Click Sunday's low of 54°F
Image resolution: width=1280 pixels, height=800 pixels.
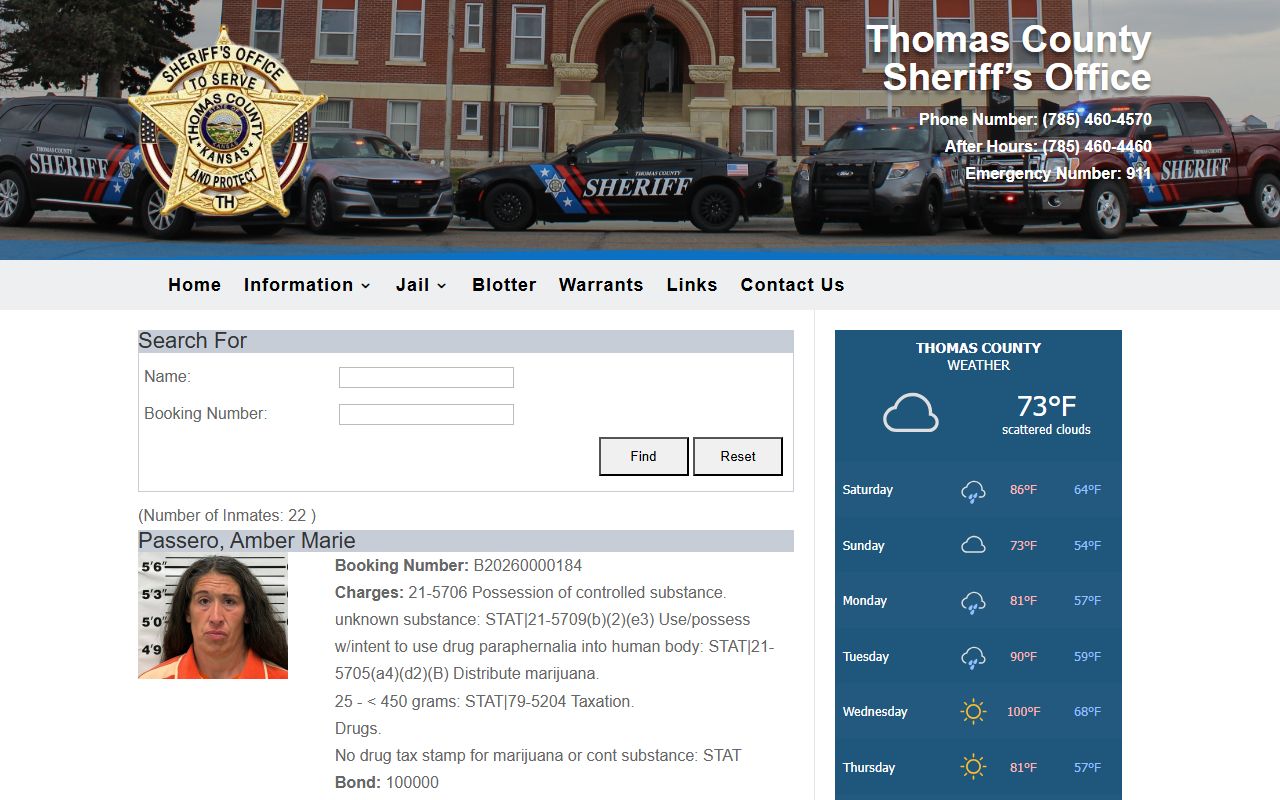click(x=1087, y=546)
